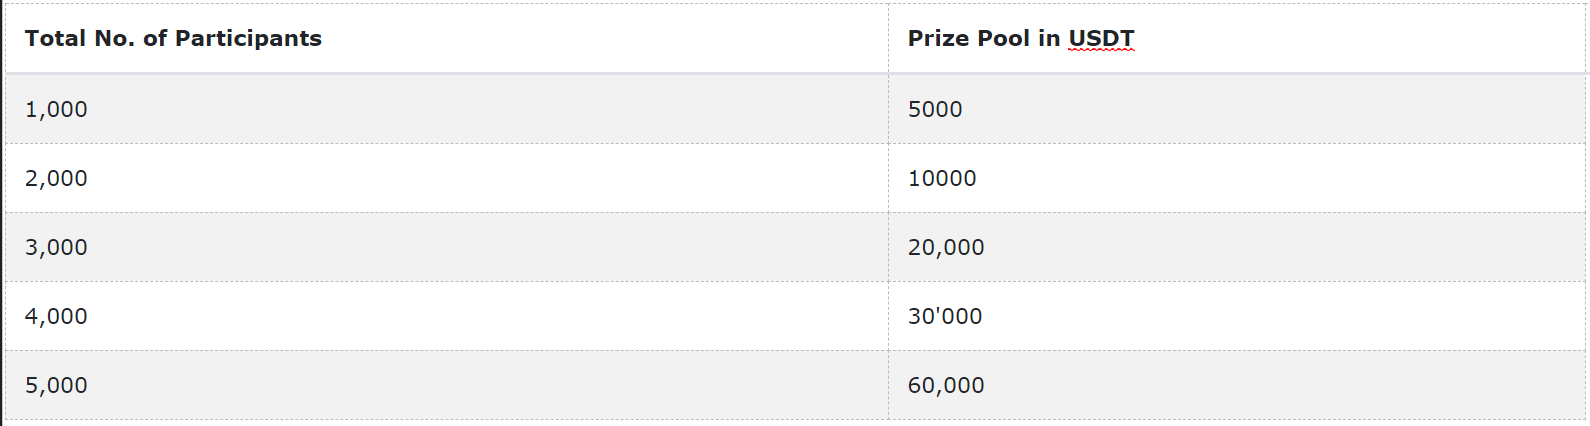The height and width of the screenshot is (426, 1590).
Task: Click the prize pool cell showing 30'000
Action: point(1238,316)
